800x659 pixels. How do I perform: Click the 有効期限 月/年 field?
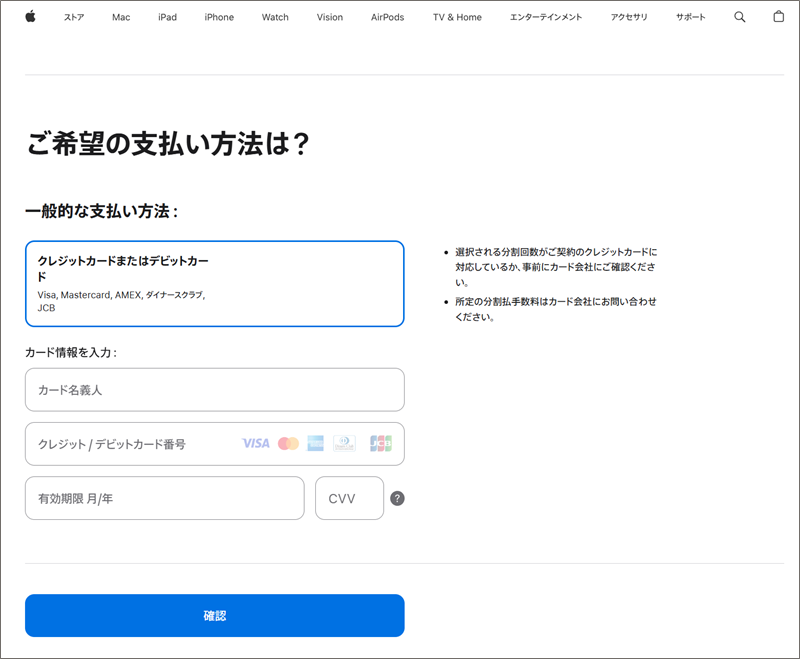[164, 498]
